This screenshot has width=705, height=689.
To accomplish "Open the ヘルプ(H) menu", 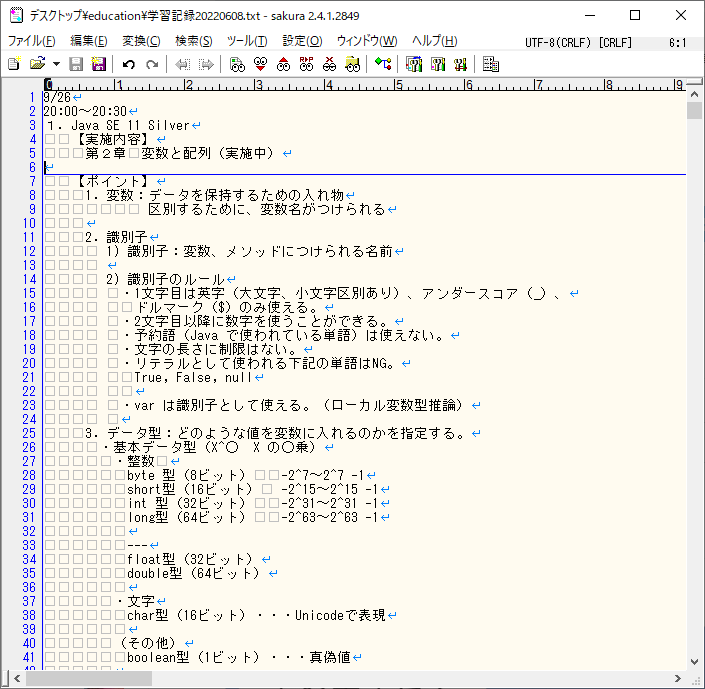I will (x=434, y=41).
